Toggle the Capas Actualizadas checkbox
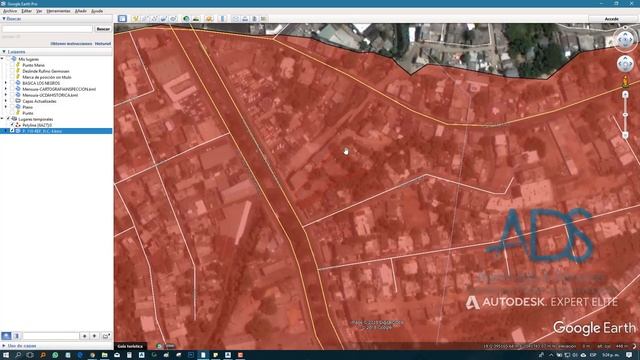640x360 pixels. [x=12, y=101]
